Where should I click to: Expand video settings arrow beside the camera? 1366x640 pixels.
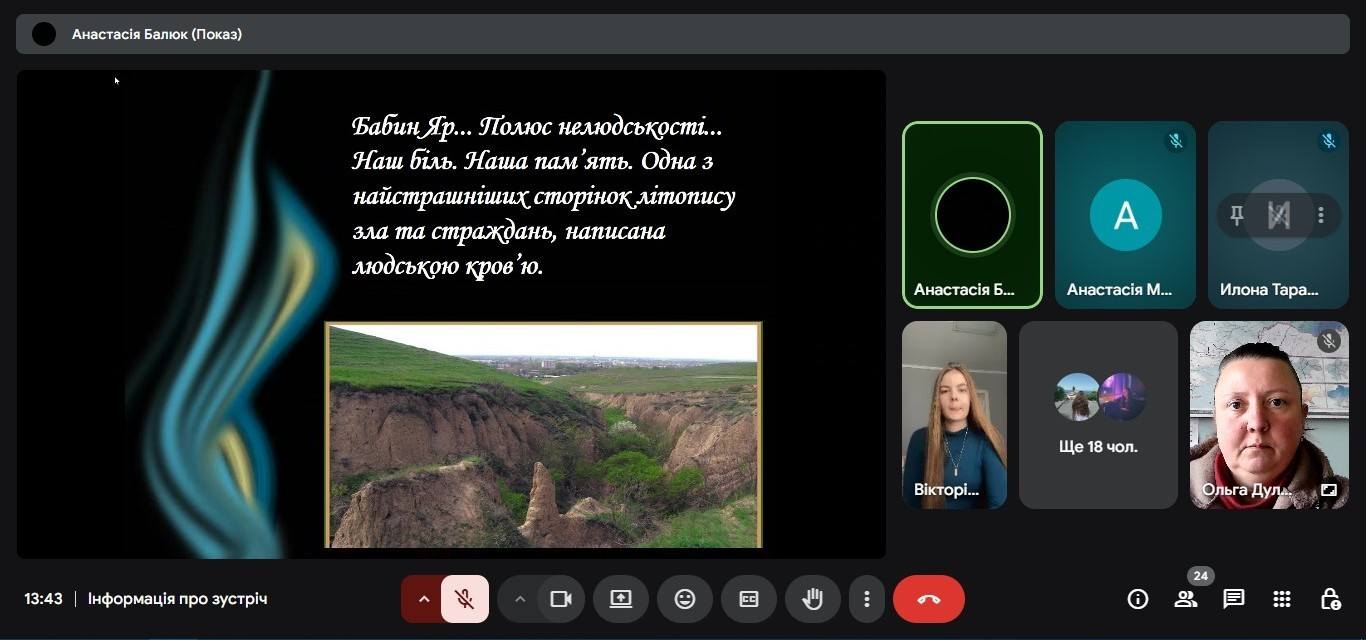519,599
